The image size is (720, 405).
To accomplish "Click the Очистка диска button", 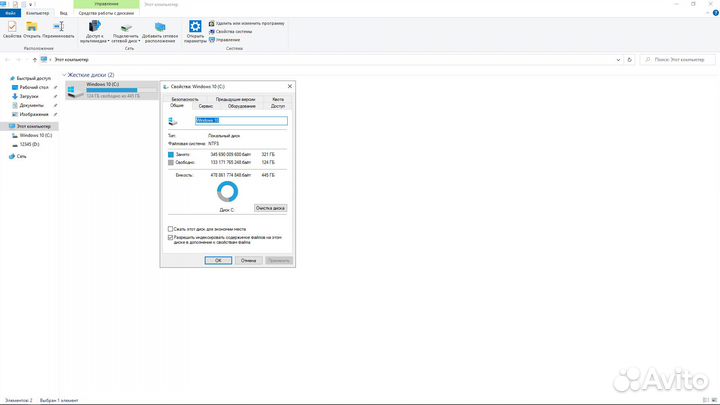I will point(270,208).
